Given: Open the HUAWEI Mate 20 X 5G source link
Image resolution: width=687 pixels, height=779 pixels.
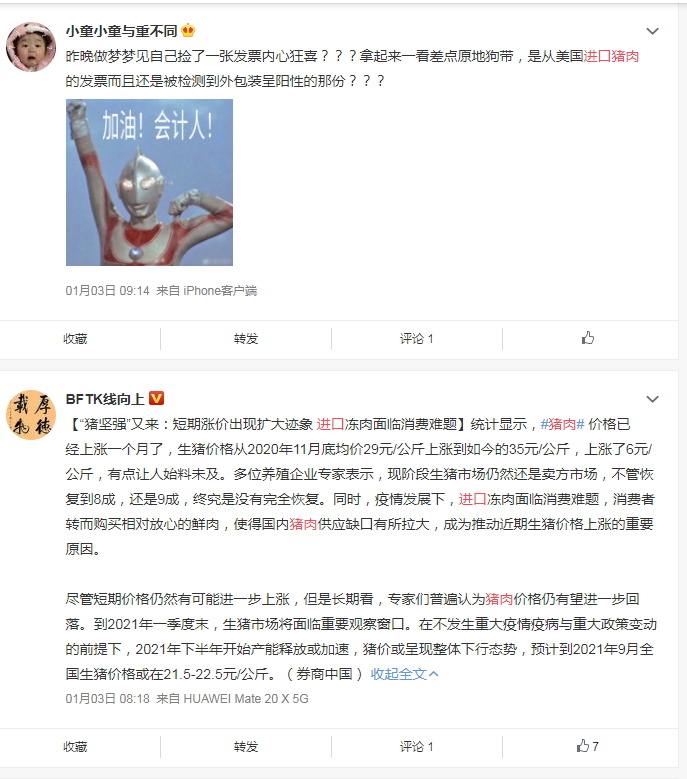Looking at the screenshot, I should (x=246, y=699).
